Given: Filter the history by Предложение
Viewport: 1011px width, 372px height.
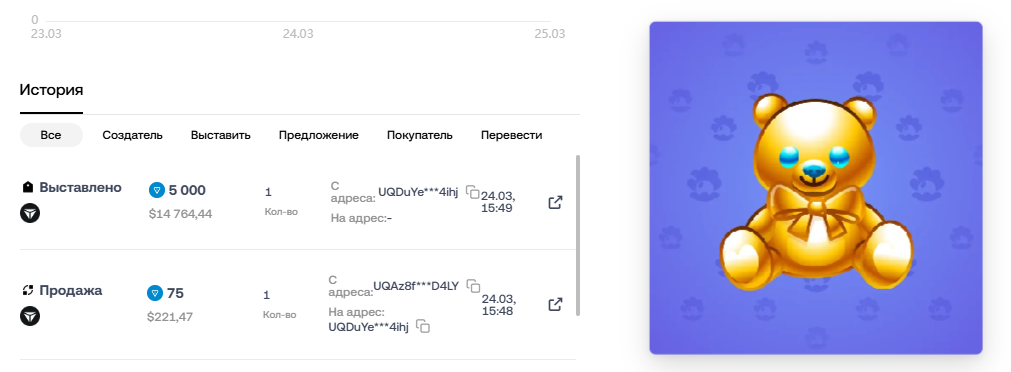Looking at the screenshot, I should (x=319, y=135).
